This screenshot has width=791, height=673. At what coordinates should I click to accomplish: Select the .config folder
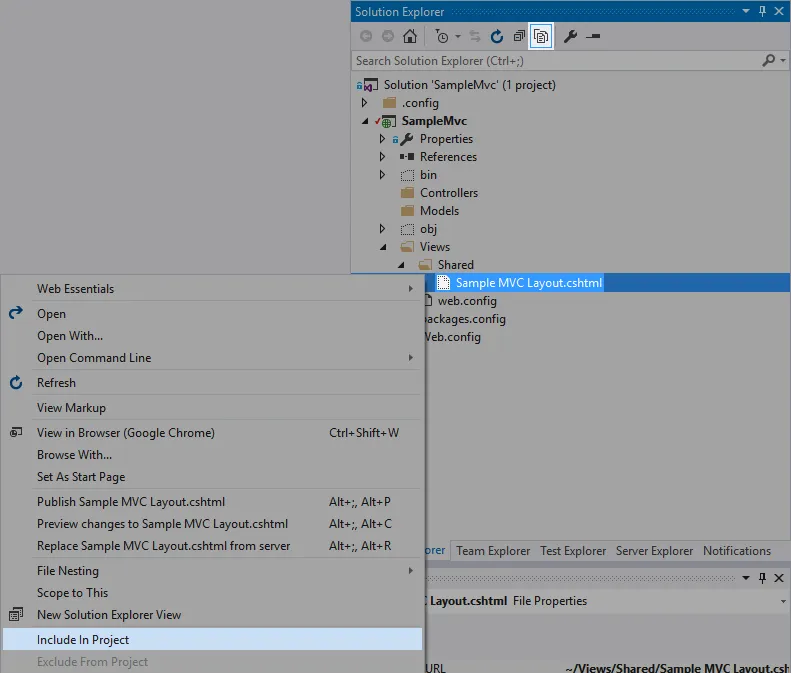coord(420,103)
